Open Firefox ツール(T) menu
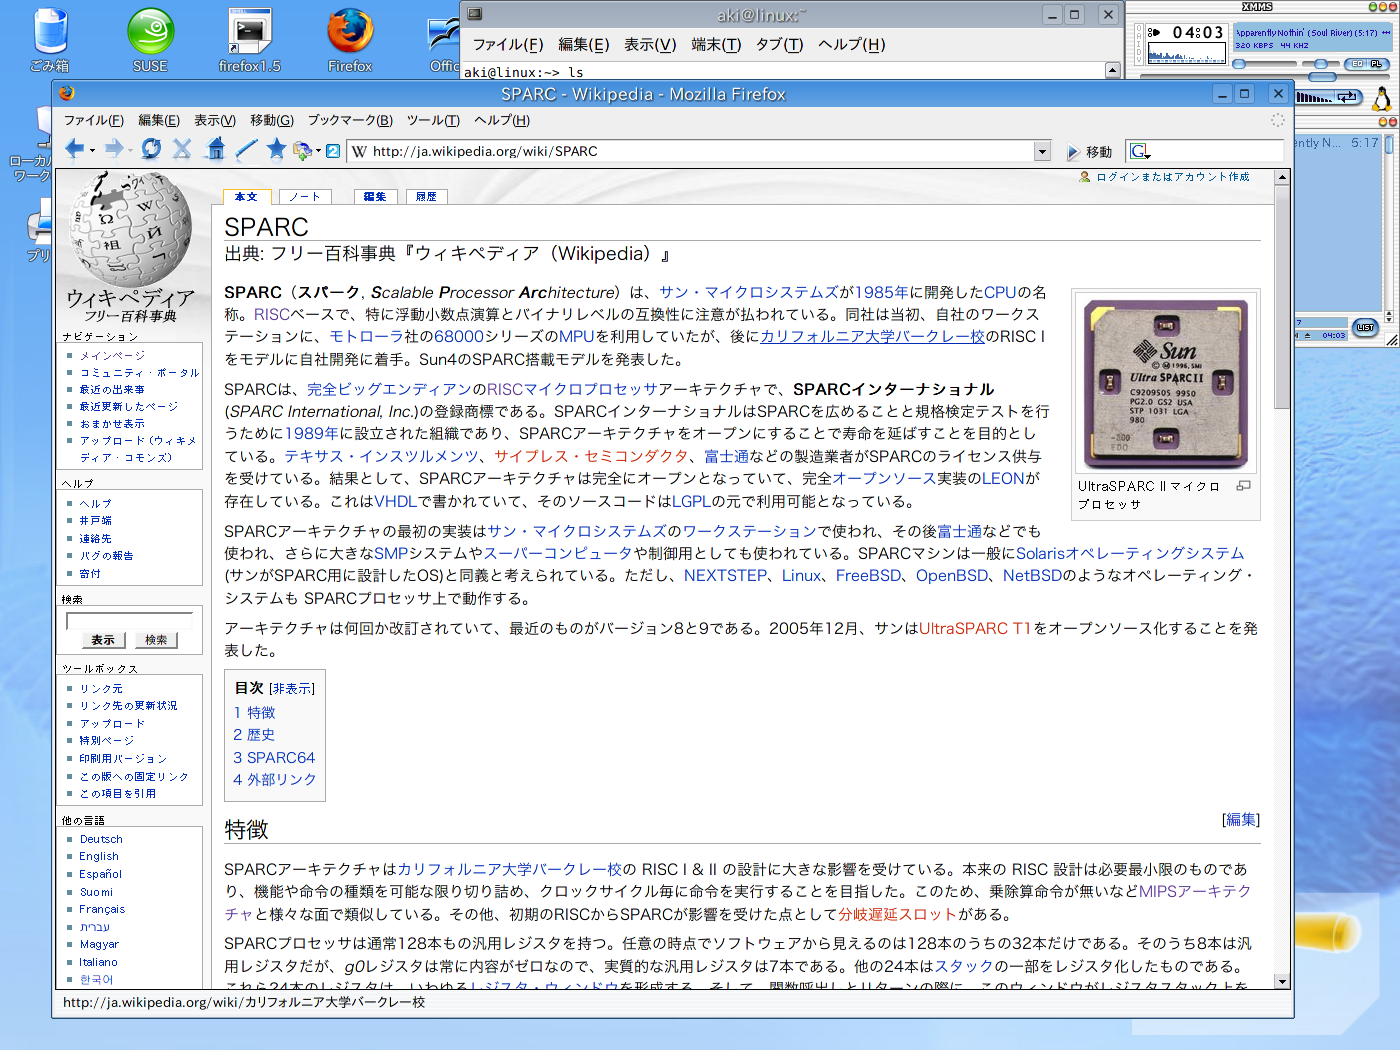This screenshot has height=1050, width=1400. tap(433, 120)
